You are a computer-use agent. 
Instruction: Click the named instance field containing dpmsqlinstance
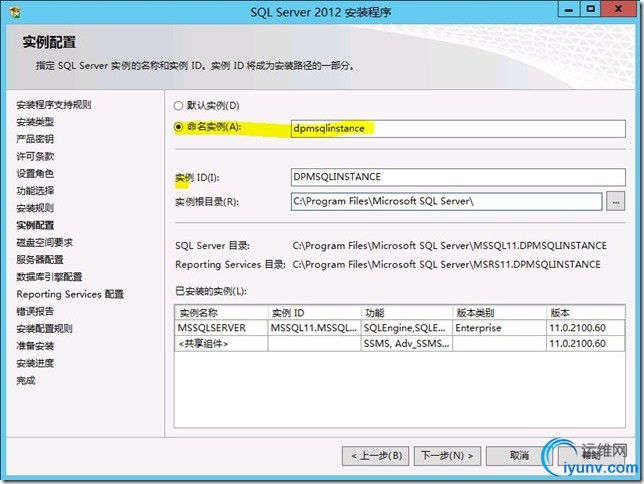pyautogui.click(x=458, y=129)
